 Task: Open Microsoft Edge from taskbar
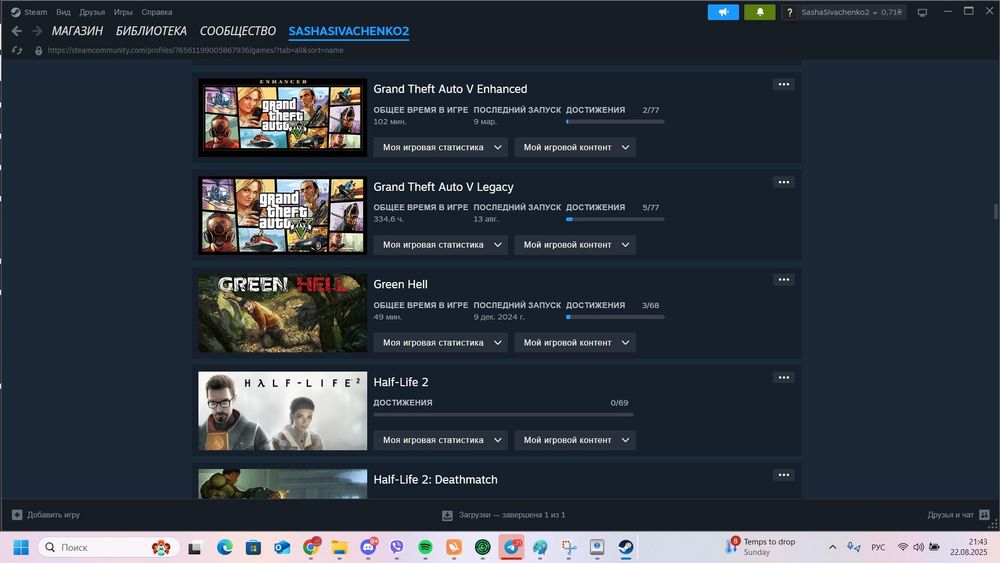coord(224,548)
